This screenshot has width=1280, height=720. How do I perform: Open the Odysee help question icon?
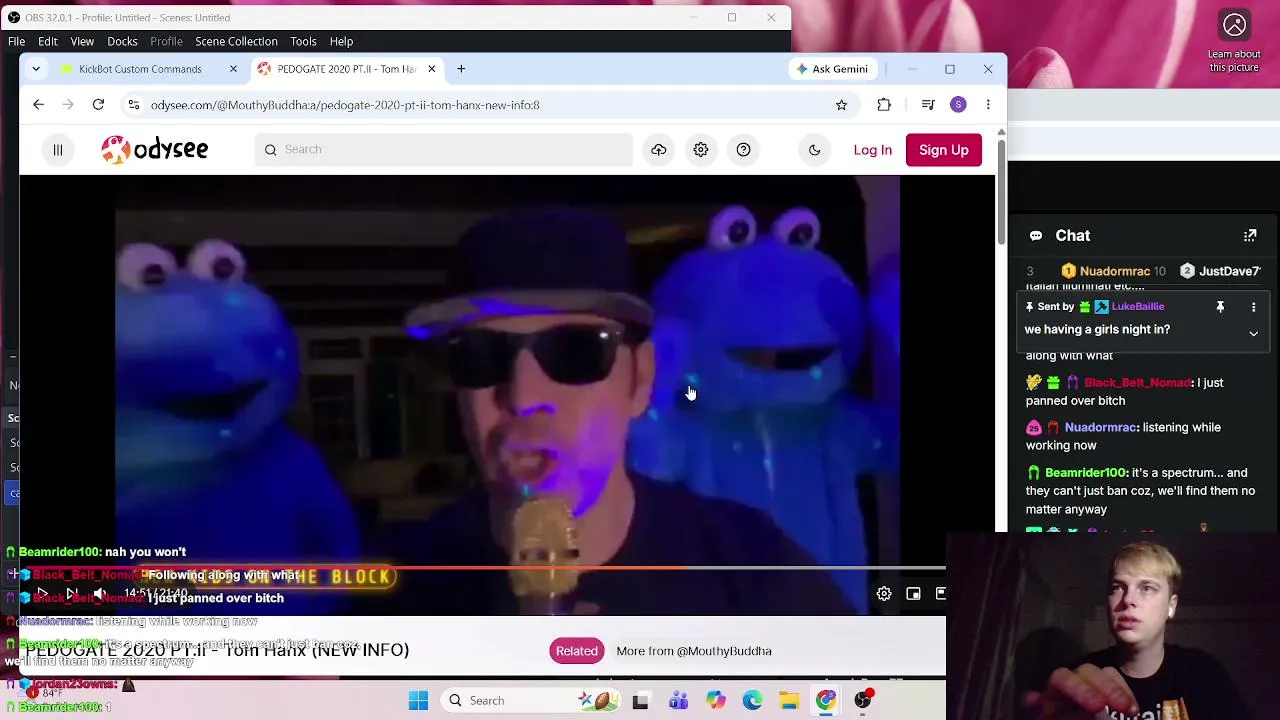click(743, 150)
